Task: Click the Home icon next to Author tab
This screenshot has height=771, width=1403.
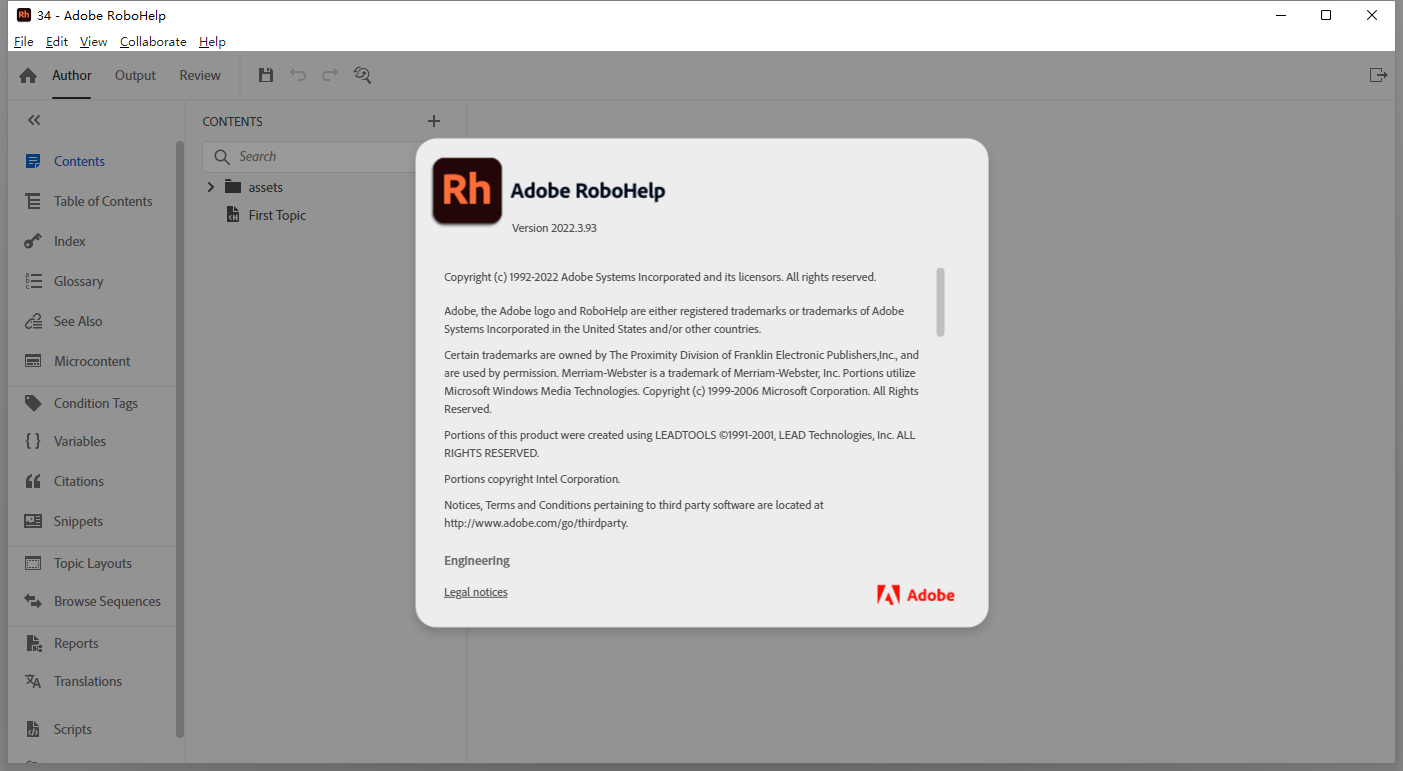Action: point(27,74)
